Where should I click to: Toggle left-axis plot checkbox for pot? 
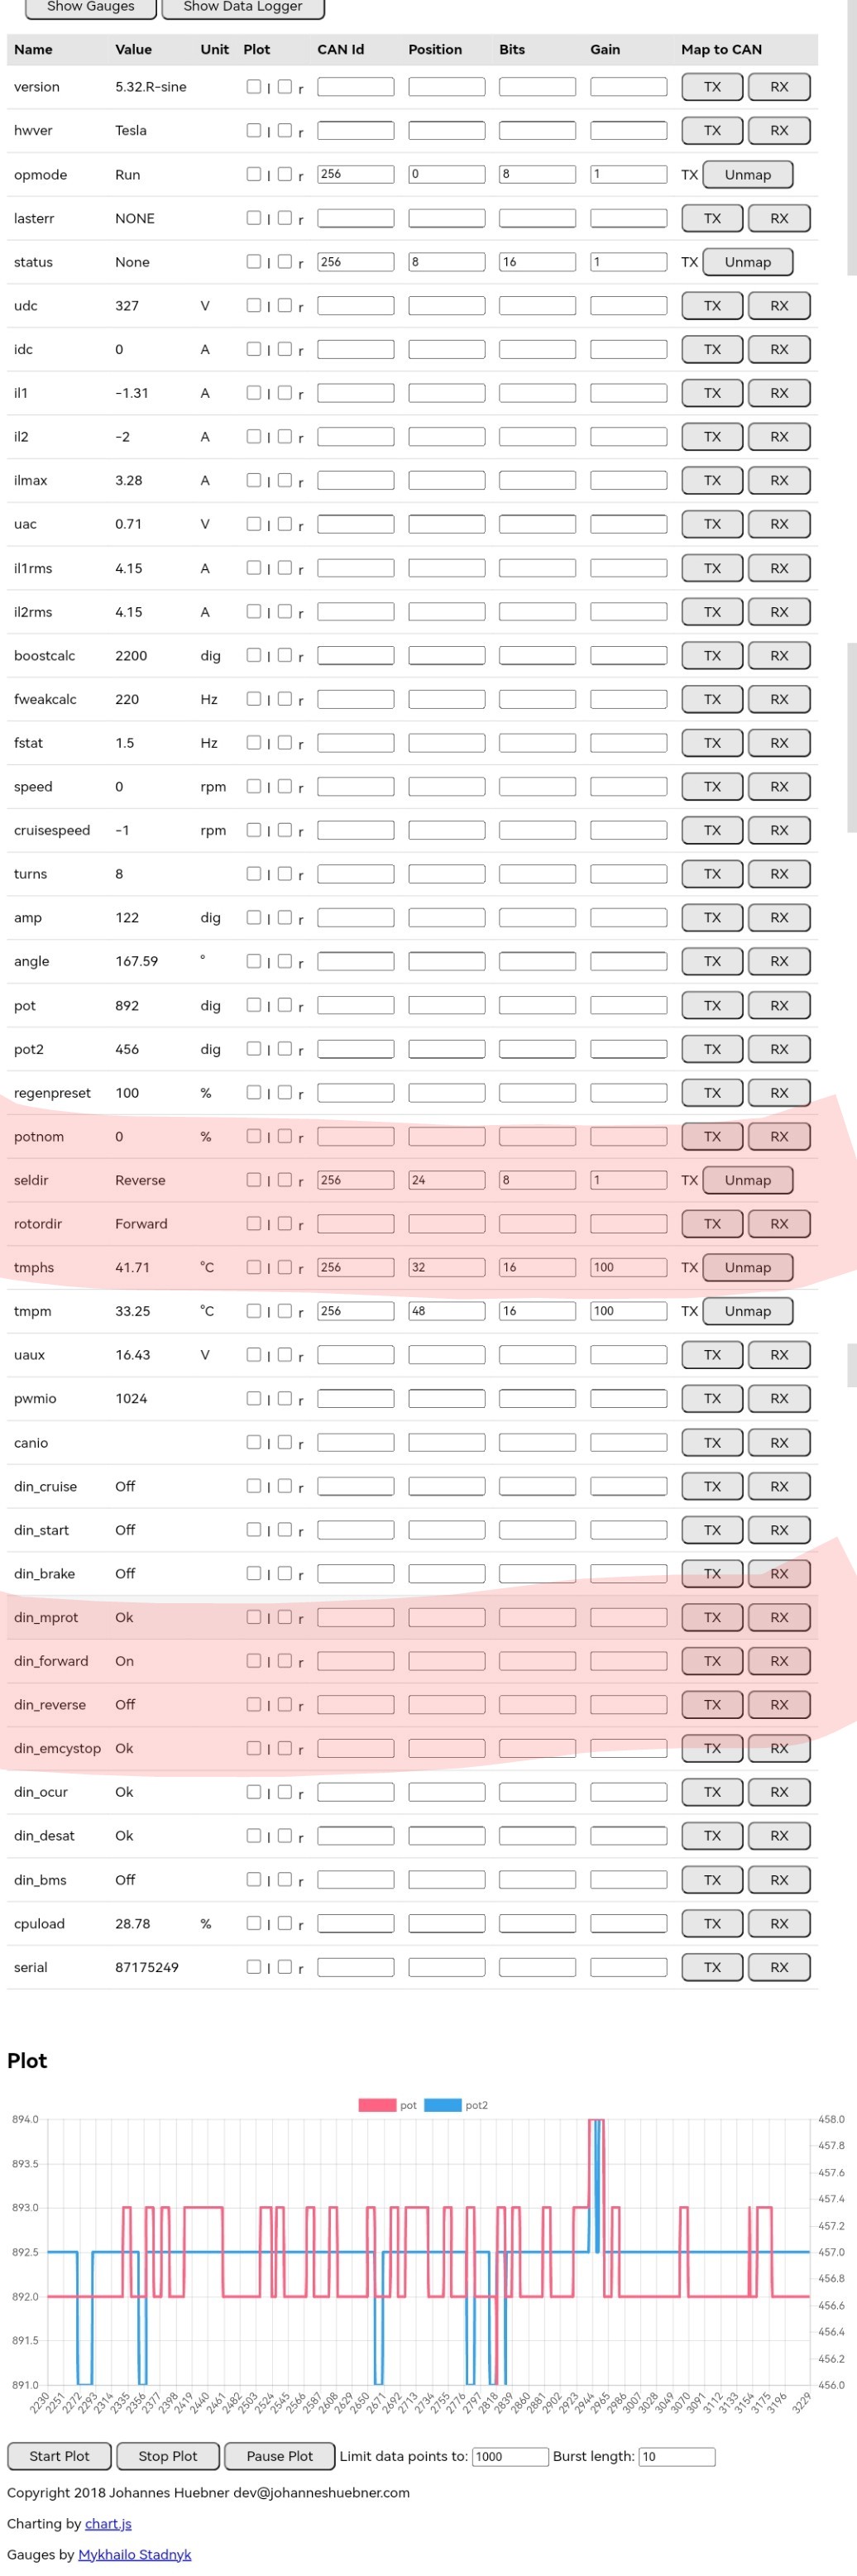coord(254,1005)
